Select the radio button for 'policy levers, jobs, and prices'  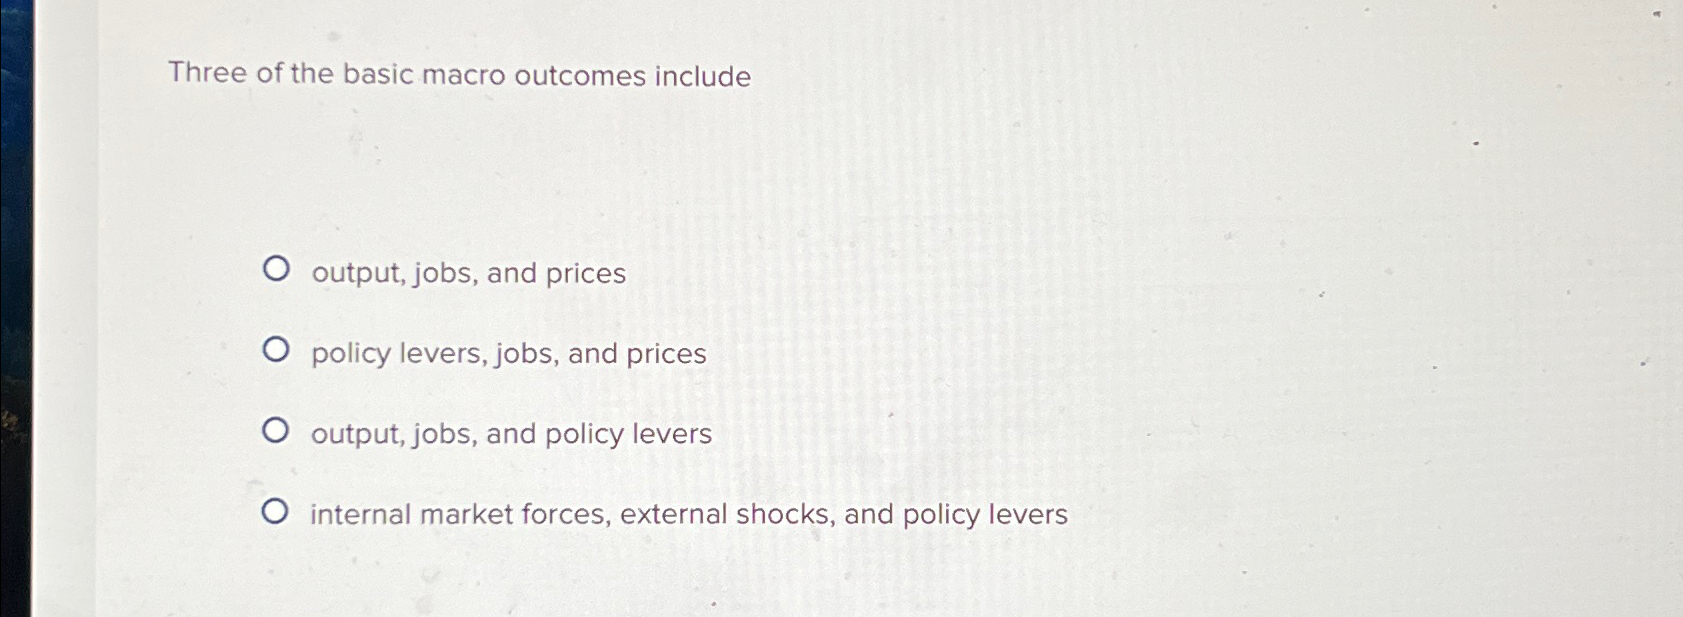[277, 348]
